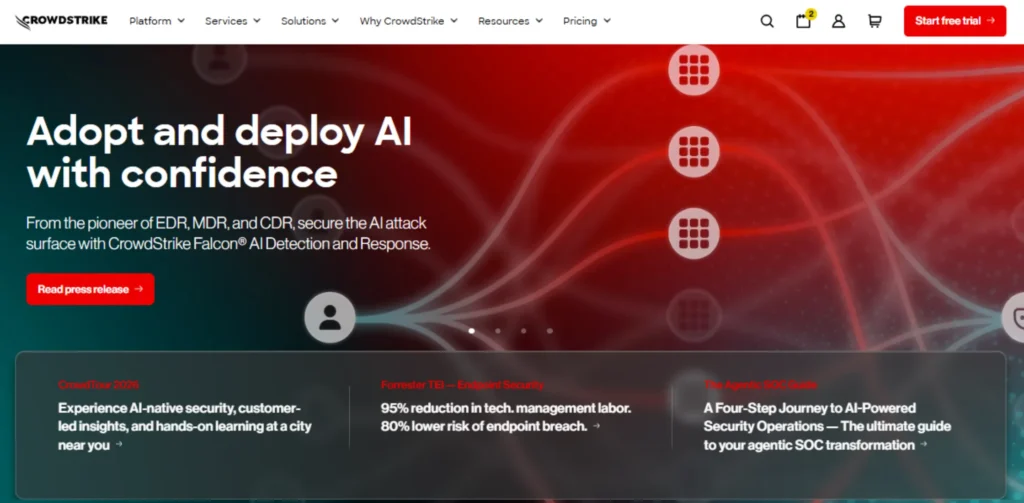This screenshot has width=1024, height=503.
Task: Click the 'Adopt and deploy AI with confidence' headline
Action: coord(219,153)
